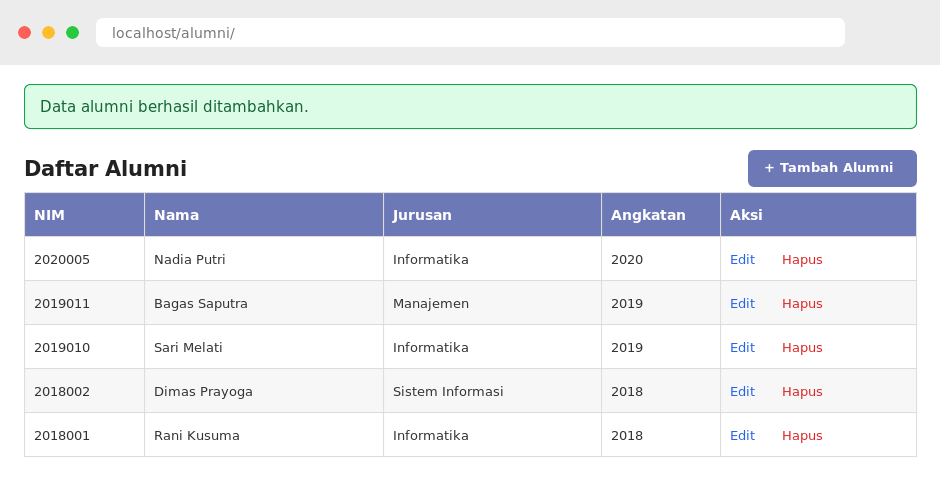Image resolution: width=940 pixels, height=480 pixels.
Task: Edit the Nadia Putri row
Action: point(742,259)
